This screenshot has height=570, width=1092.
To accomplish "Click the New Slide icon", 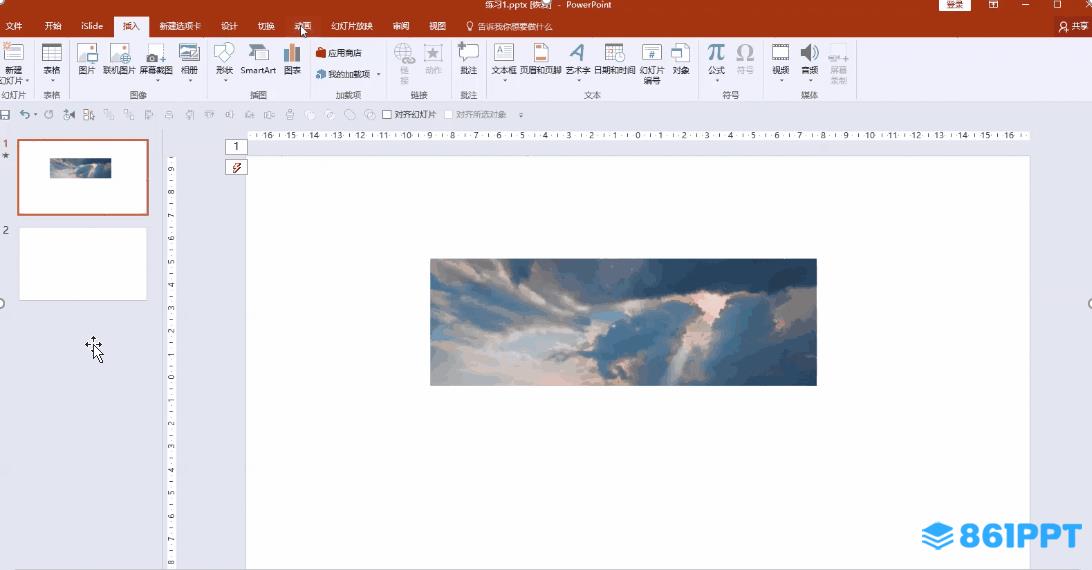I will coord(13,52).
